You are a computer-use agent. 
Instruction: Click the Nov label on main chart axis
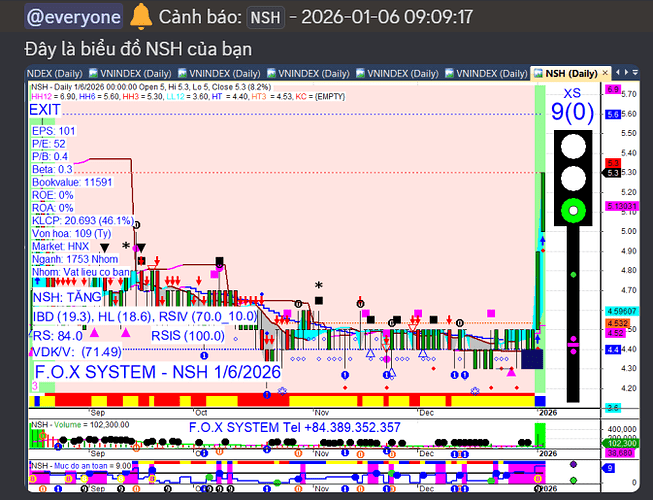click(x=322, y=413)
